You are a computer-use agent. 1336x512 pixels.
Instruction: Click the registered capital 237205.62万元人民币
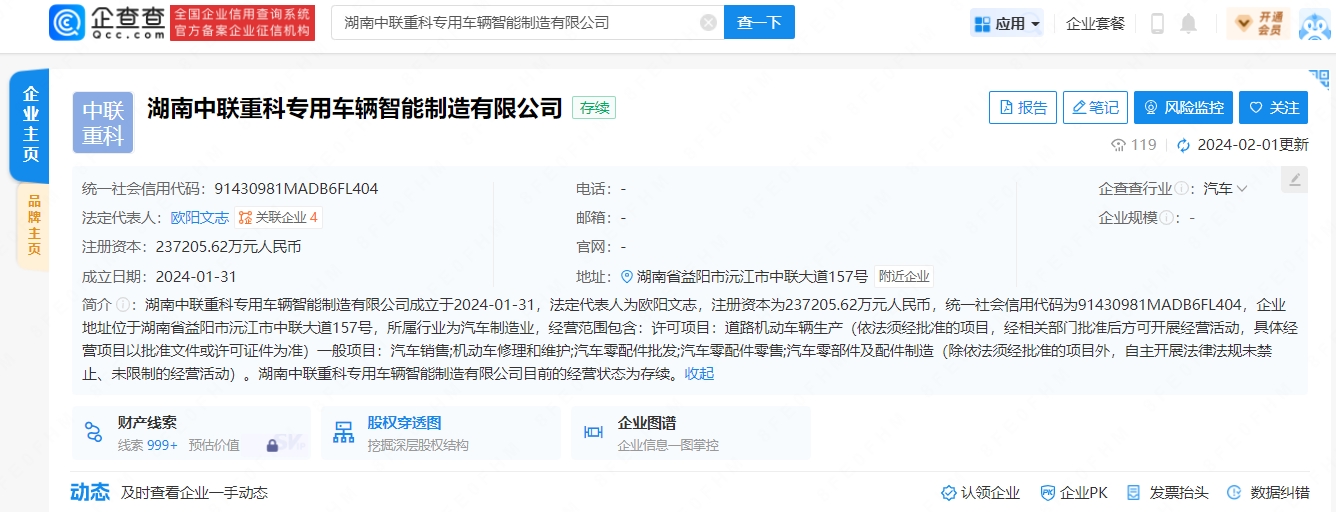point(229,246)
